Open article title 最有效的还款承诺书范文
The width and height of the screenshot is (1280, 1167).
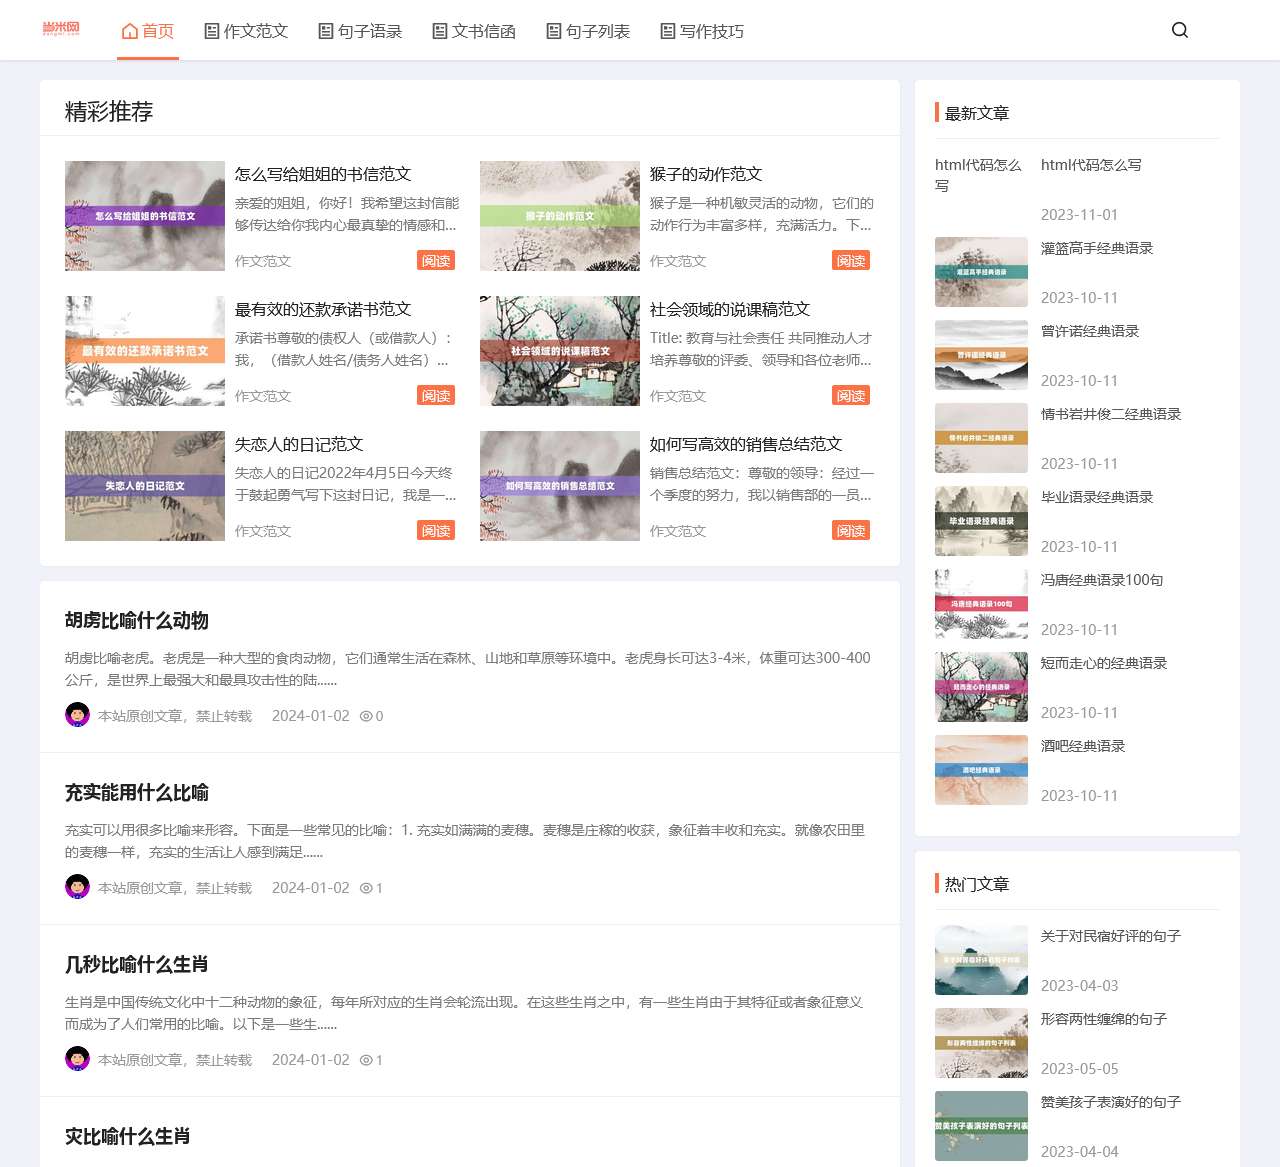(x=323, y=309)
